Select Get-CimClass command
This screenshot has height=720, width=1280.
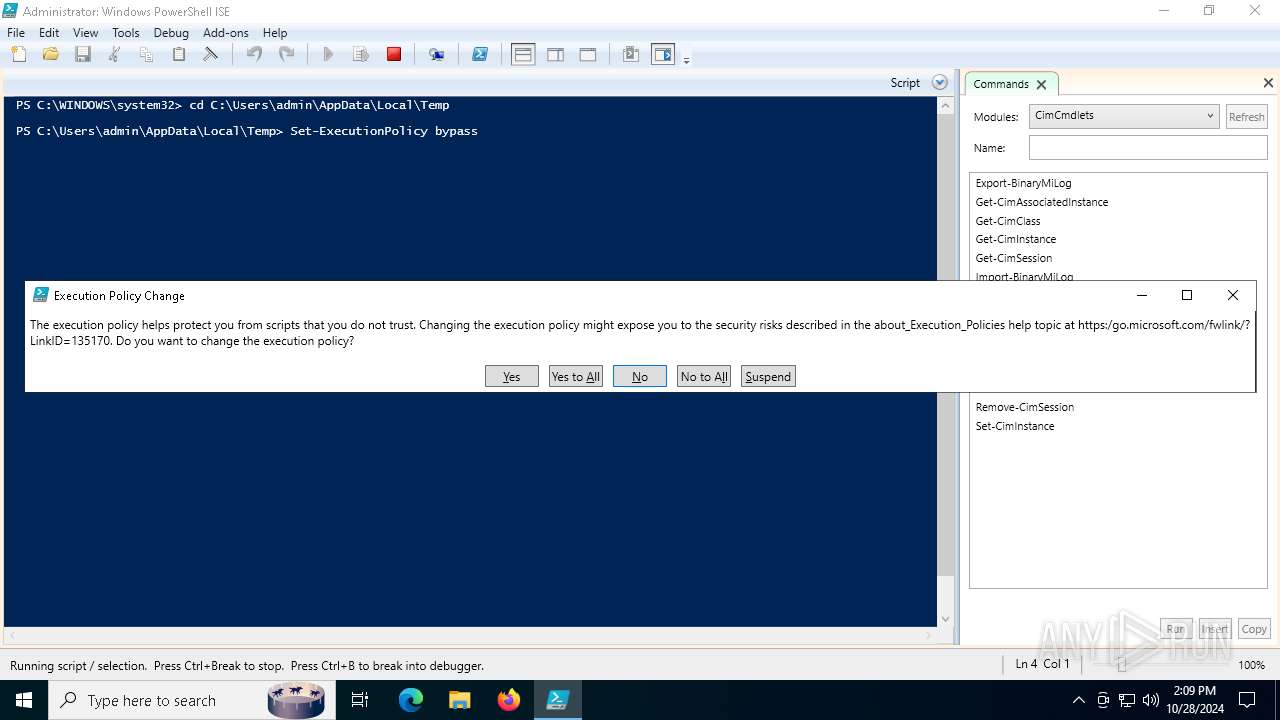1008,221
